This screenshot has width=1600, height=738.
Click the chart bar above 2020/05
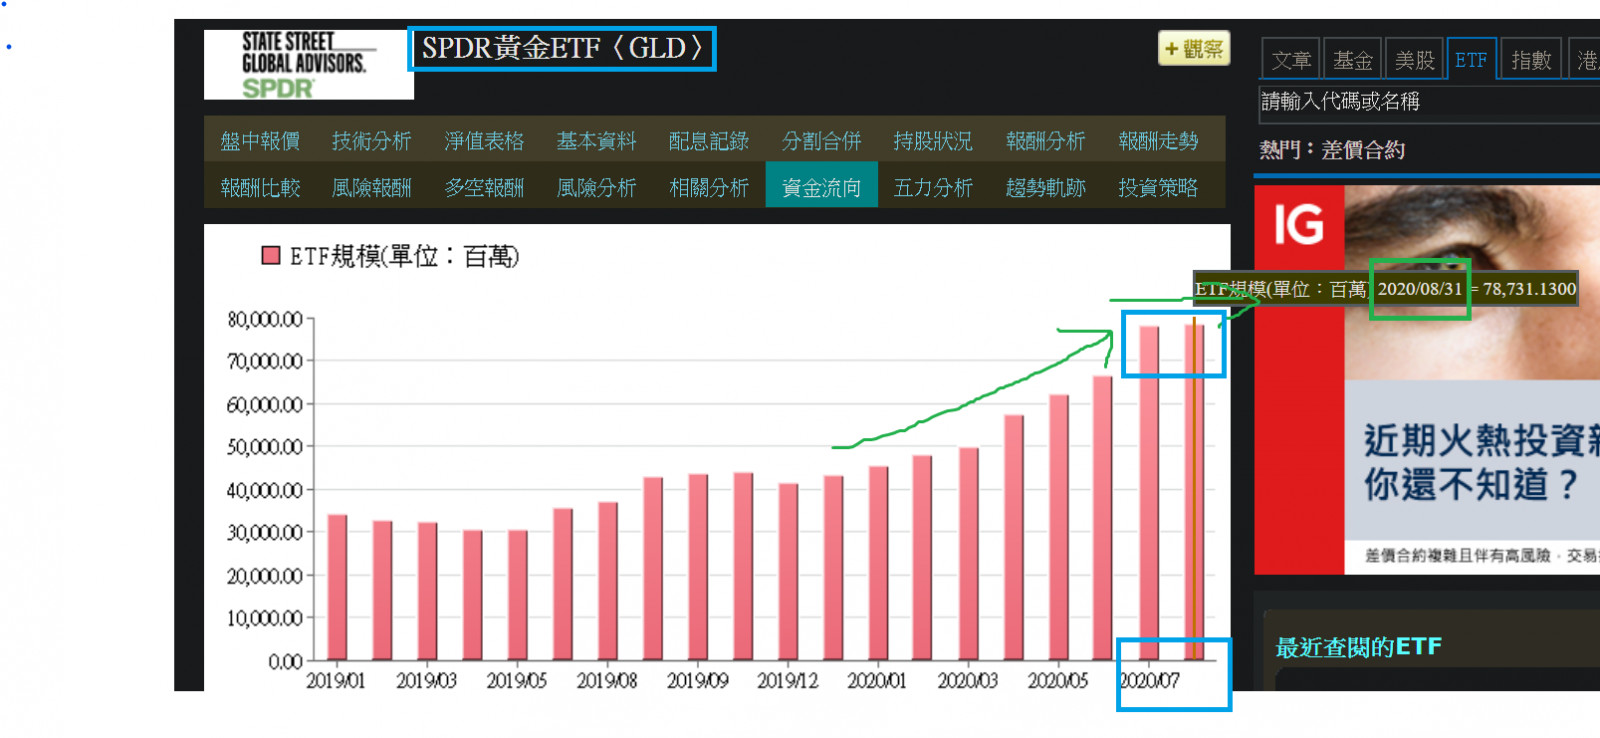point(1059,527)
